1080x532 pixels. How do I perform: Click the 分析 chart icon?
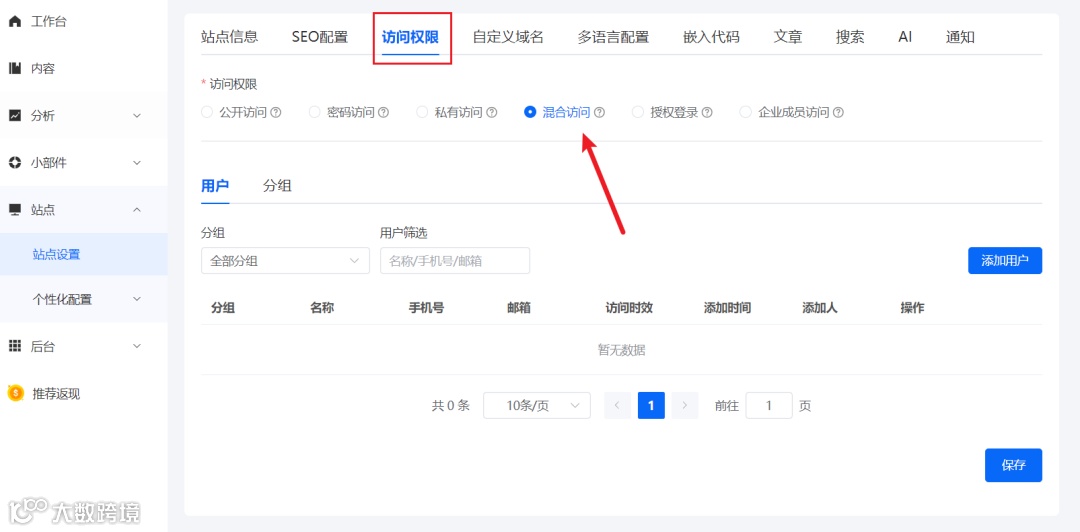pyautogui.click(x=14, y=116)
